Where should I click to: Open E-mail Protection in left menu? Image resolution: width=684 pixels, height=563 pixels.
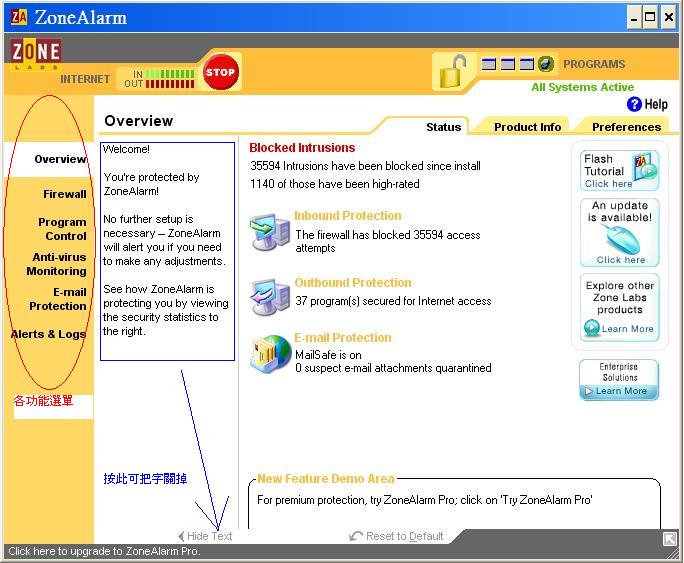58,299
